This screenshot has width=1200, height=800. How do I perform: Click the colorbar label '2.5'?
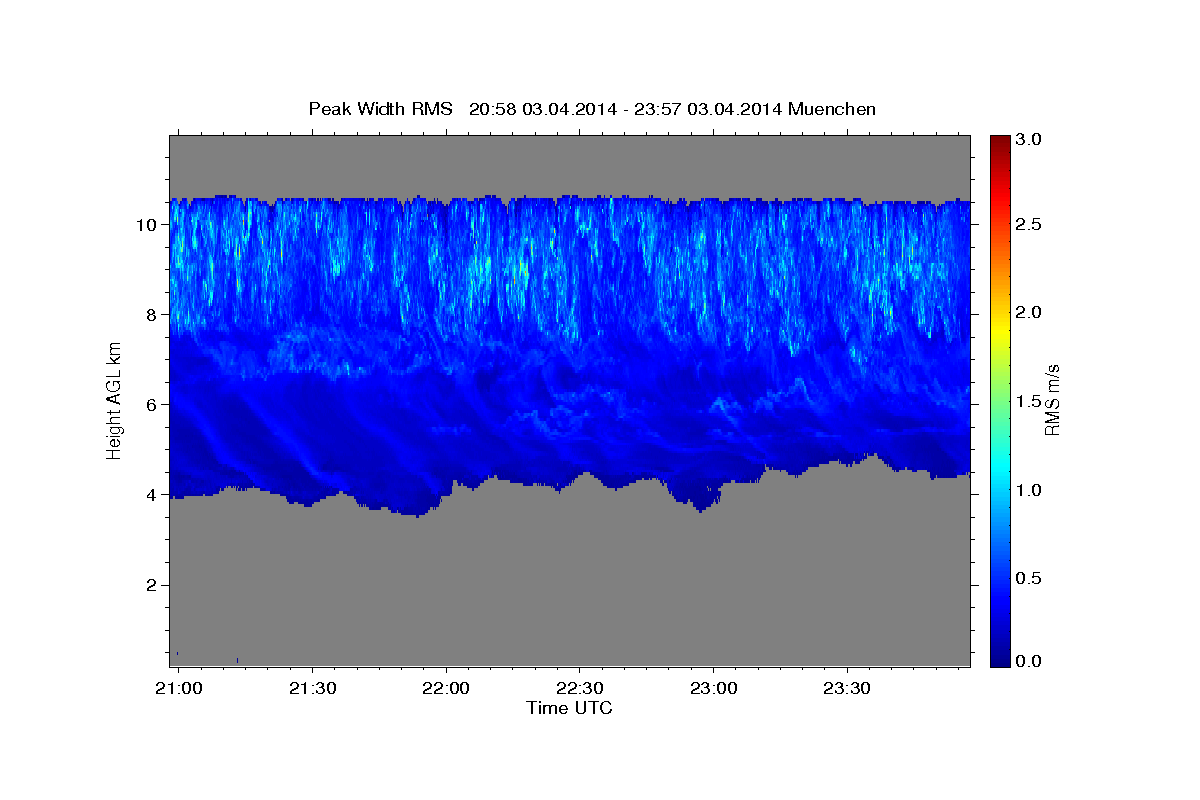click(1029, 224)
